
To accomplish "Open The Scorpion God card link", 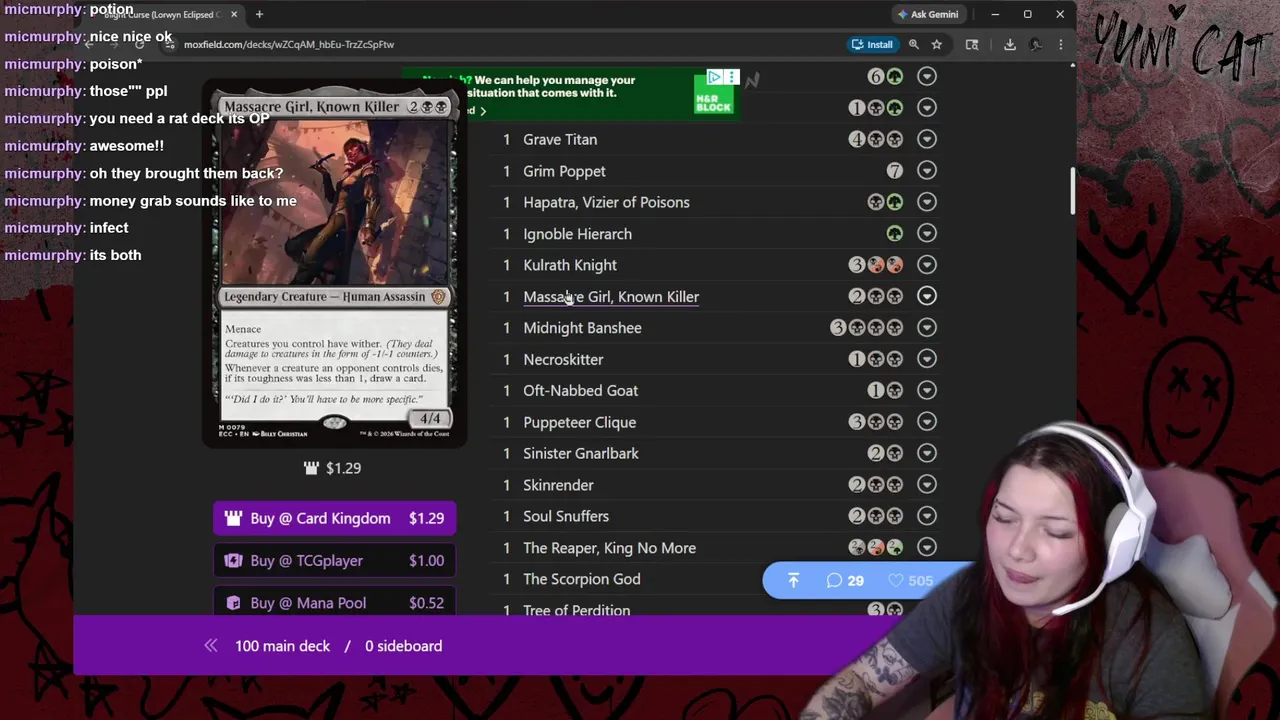I will click(582, 579).
